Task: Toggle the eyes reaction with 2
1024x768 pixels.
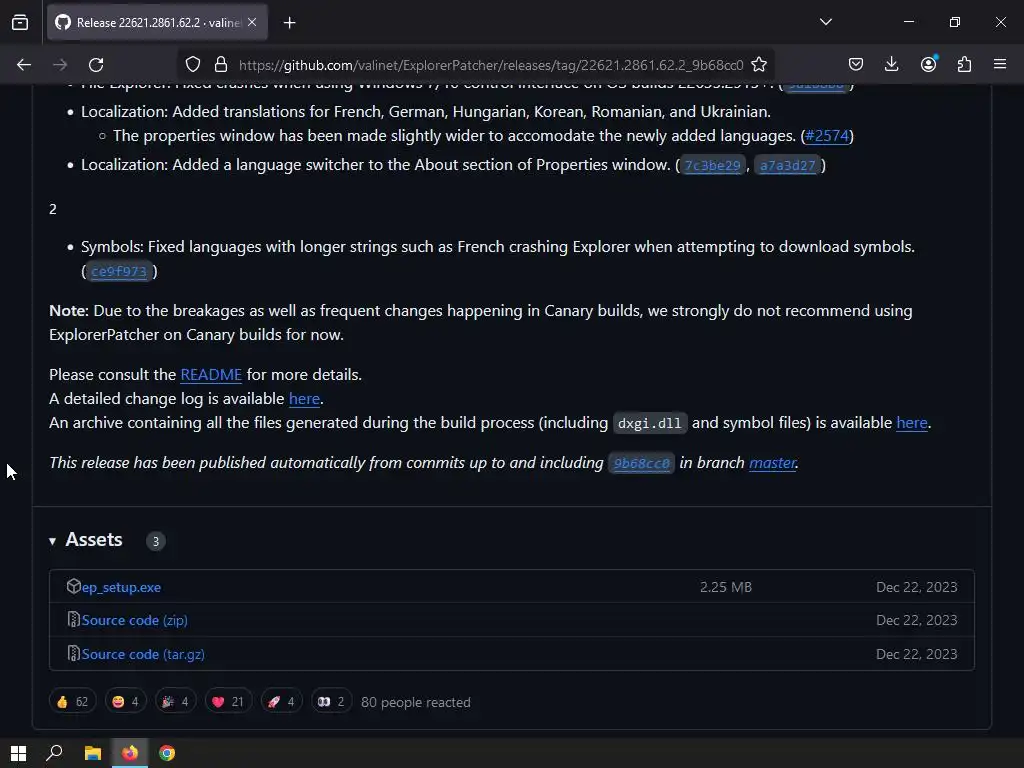Action: coord(332,702)
